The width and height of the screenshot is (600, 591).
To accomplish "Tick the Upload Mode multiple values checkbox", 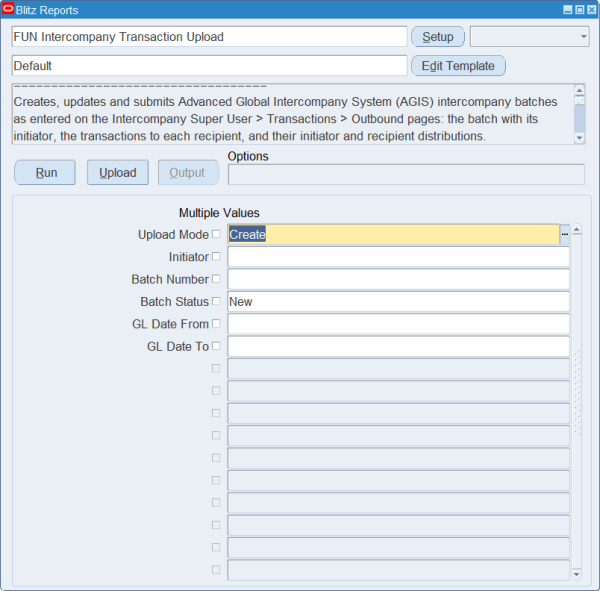I will click(x=216, y=234).
